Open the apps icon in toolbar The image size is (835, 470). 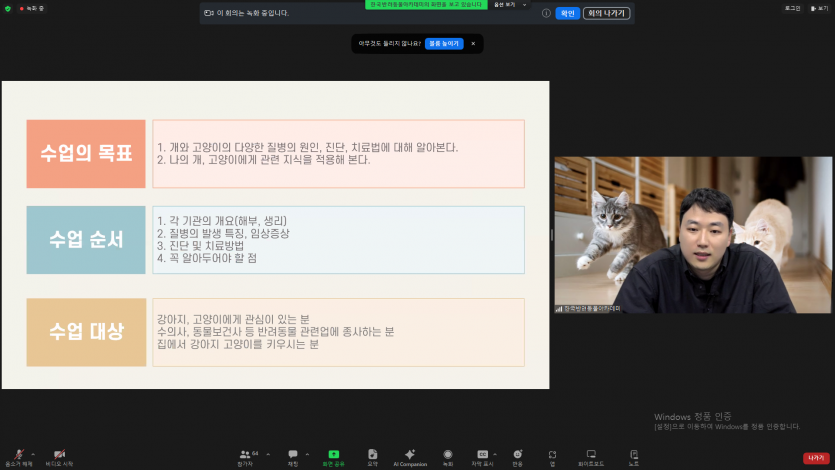(x=552, y=455)
